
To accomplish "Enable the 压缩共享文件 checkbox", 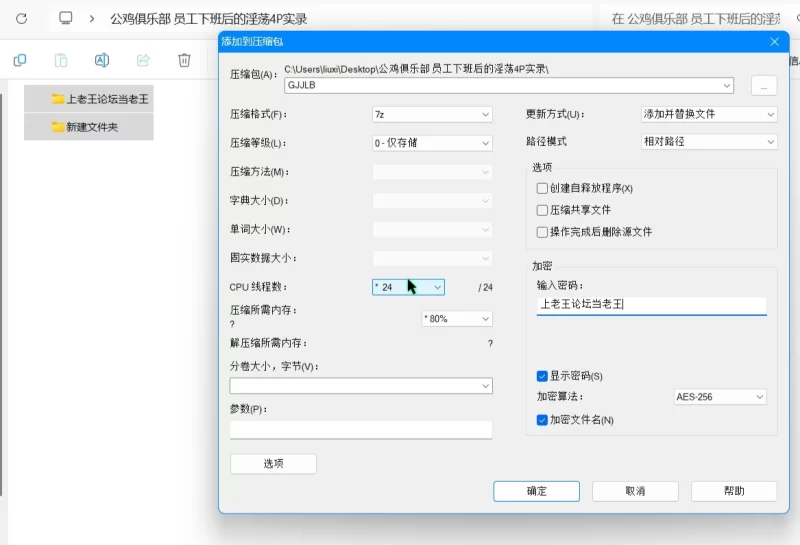I will (542, 210).
